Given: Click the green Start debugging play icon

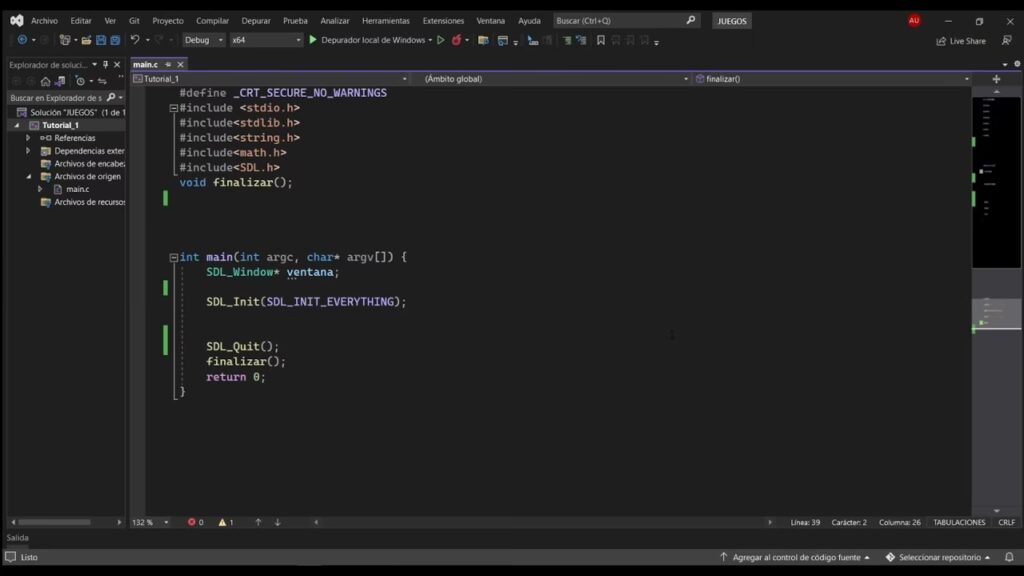Looking at the screenshot, I should [x=313, y=40].
